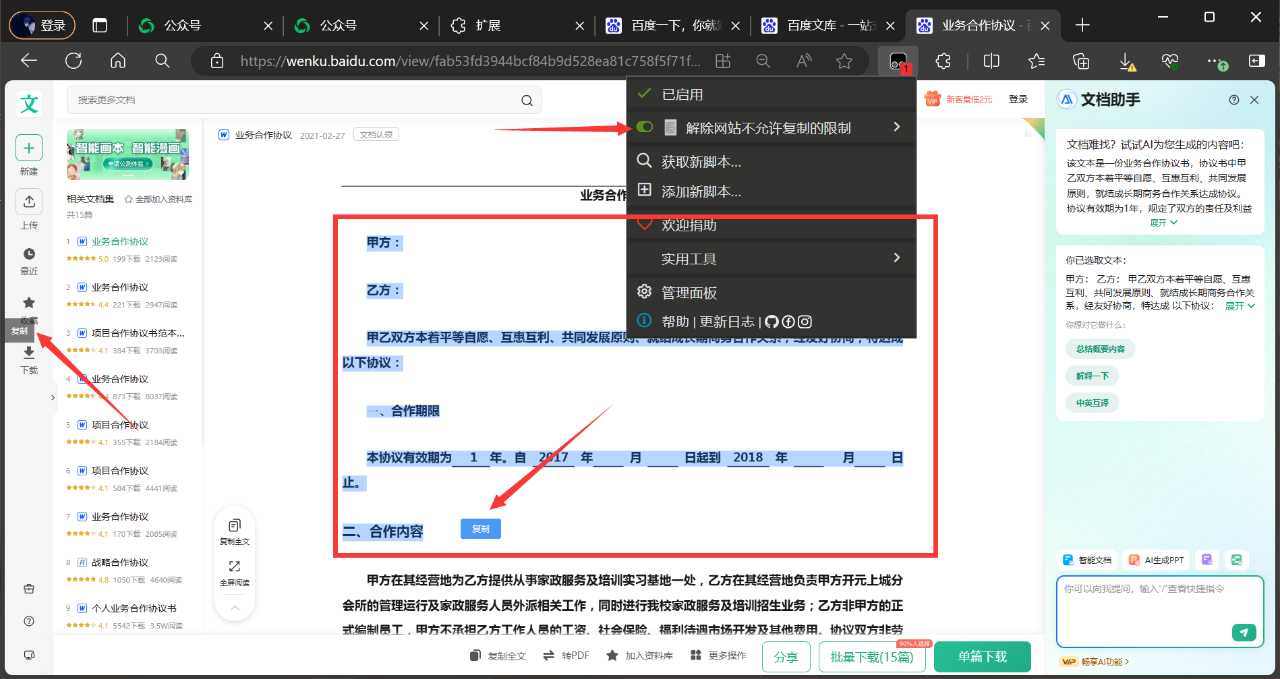Open a new browser tab
This screenshot has height=679, width=1280.
(1082, 25)
